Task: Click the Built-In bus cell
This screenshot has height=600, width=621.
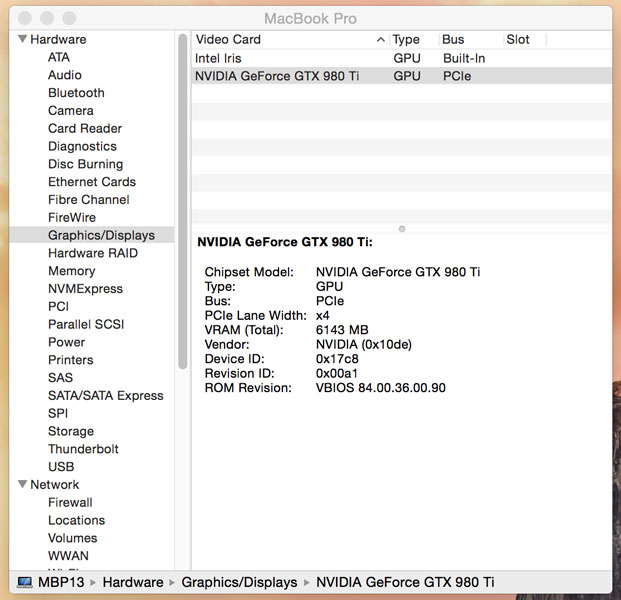Action: click(464, 58)
